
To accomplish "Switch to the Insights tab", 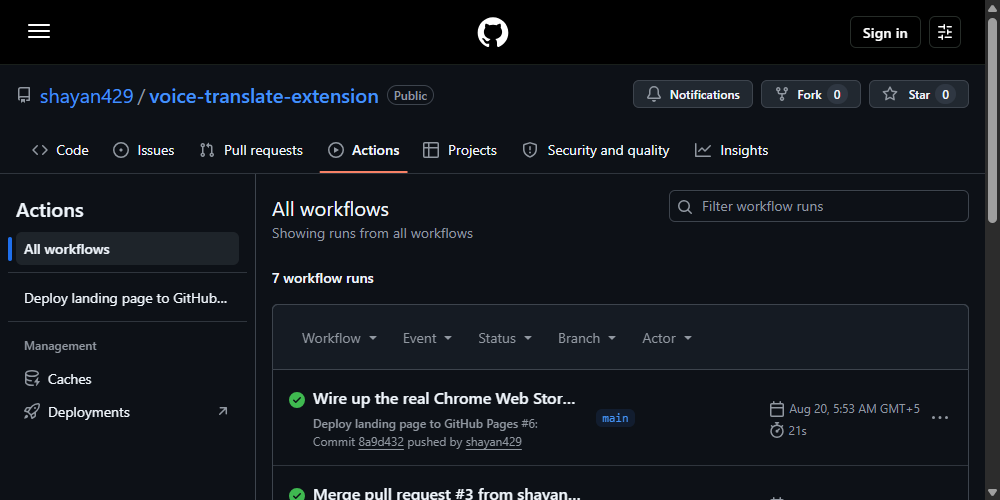I will [x=732, y=151].
